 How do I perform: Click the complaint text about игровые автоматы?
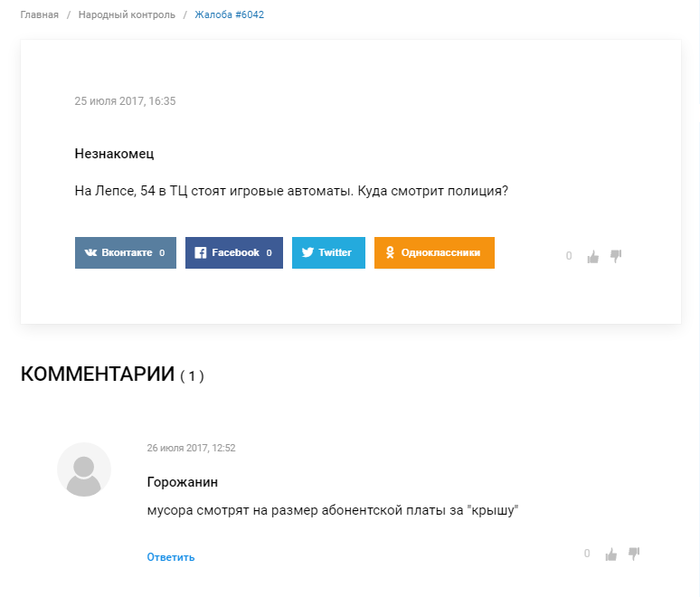pos(291,190)
